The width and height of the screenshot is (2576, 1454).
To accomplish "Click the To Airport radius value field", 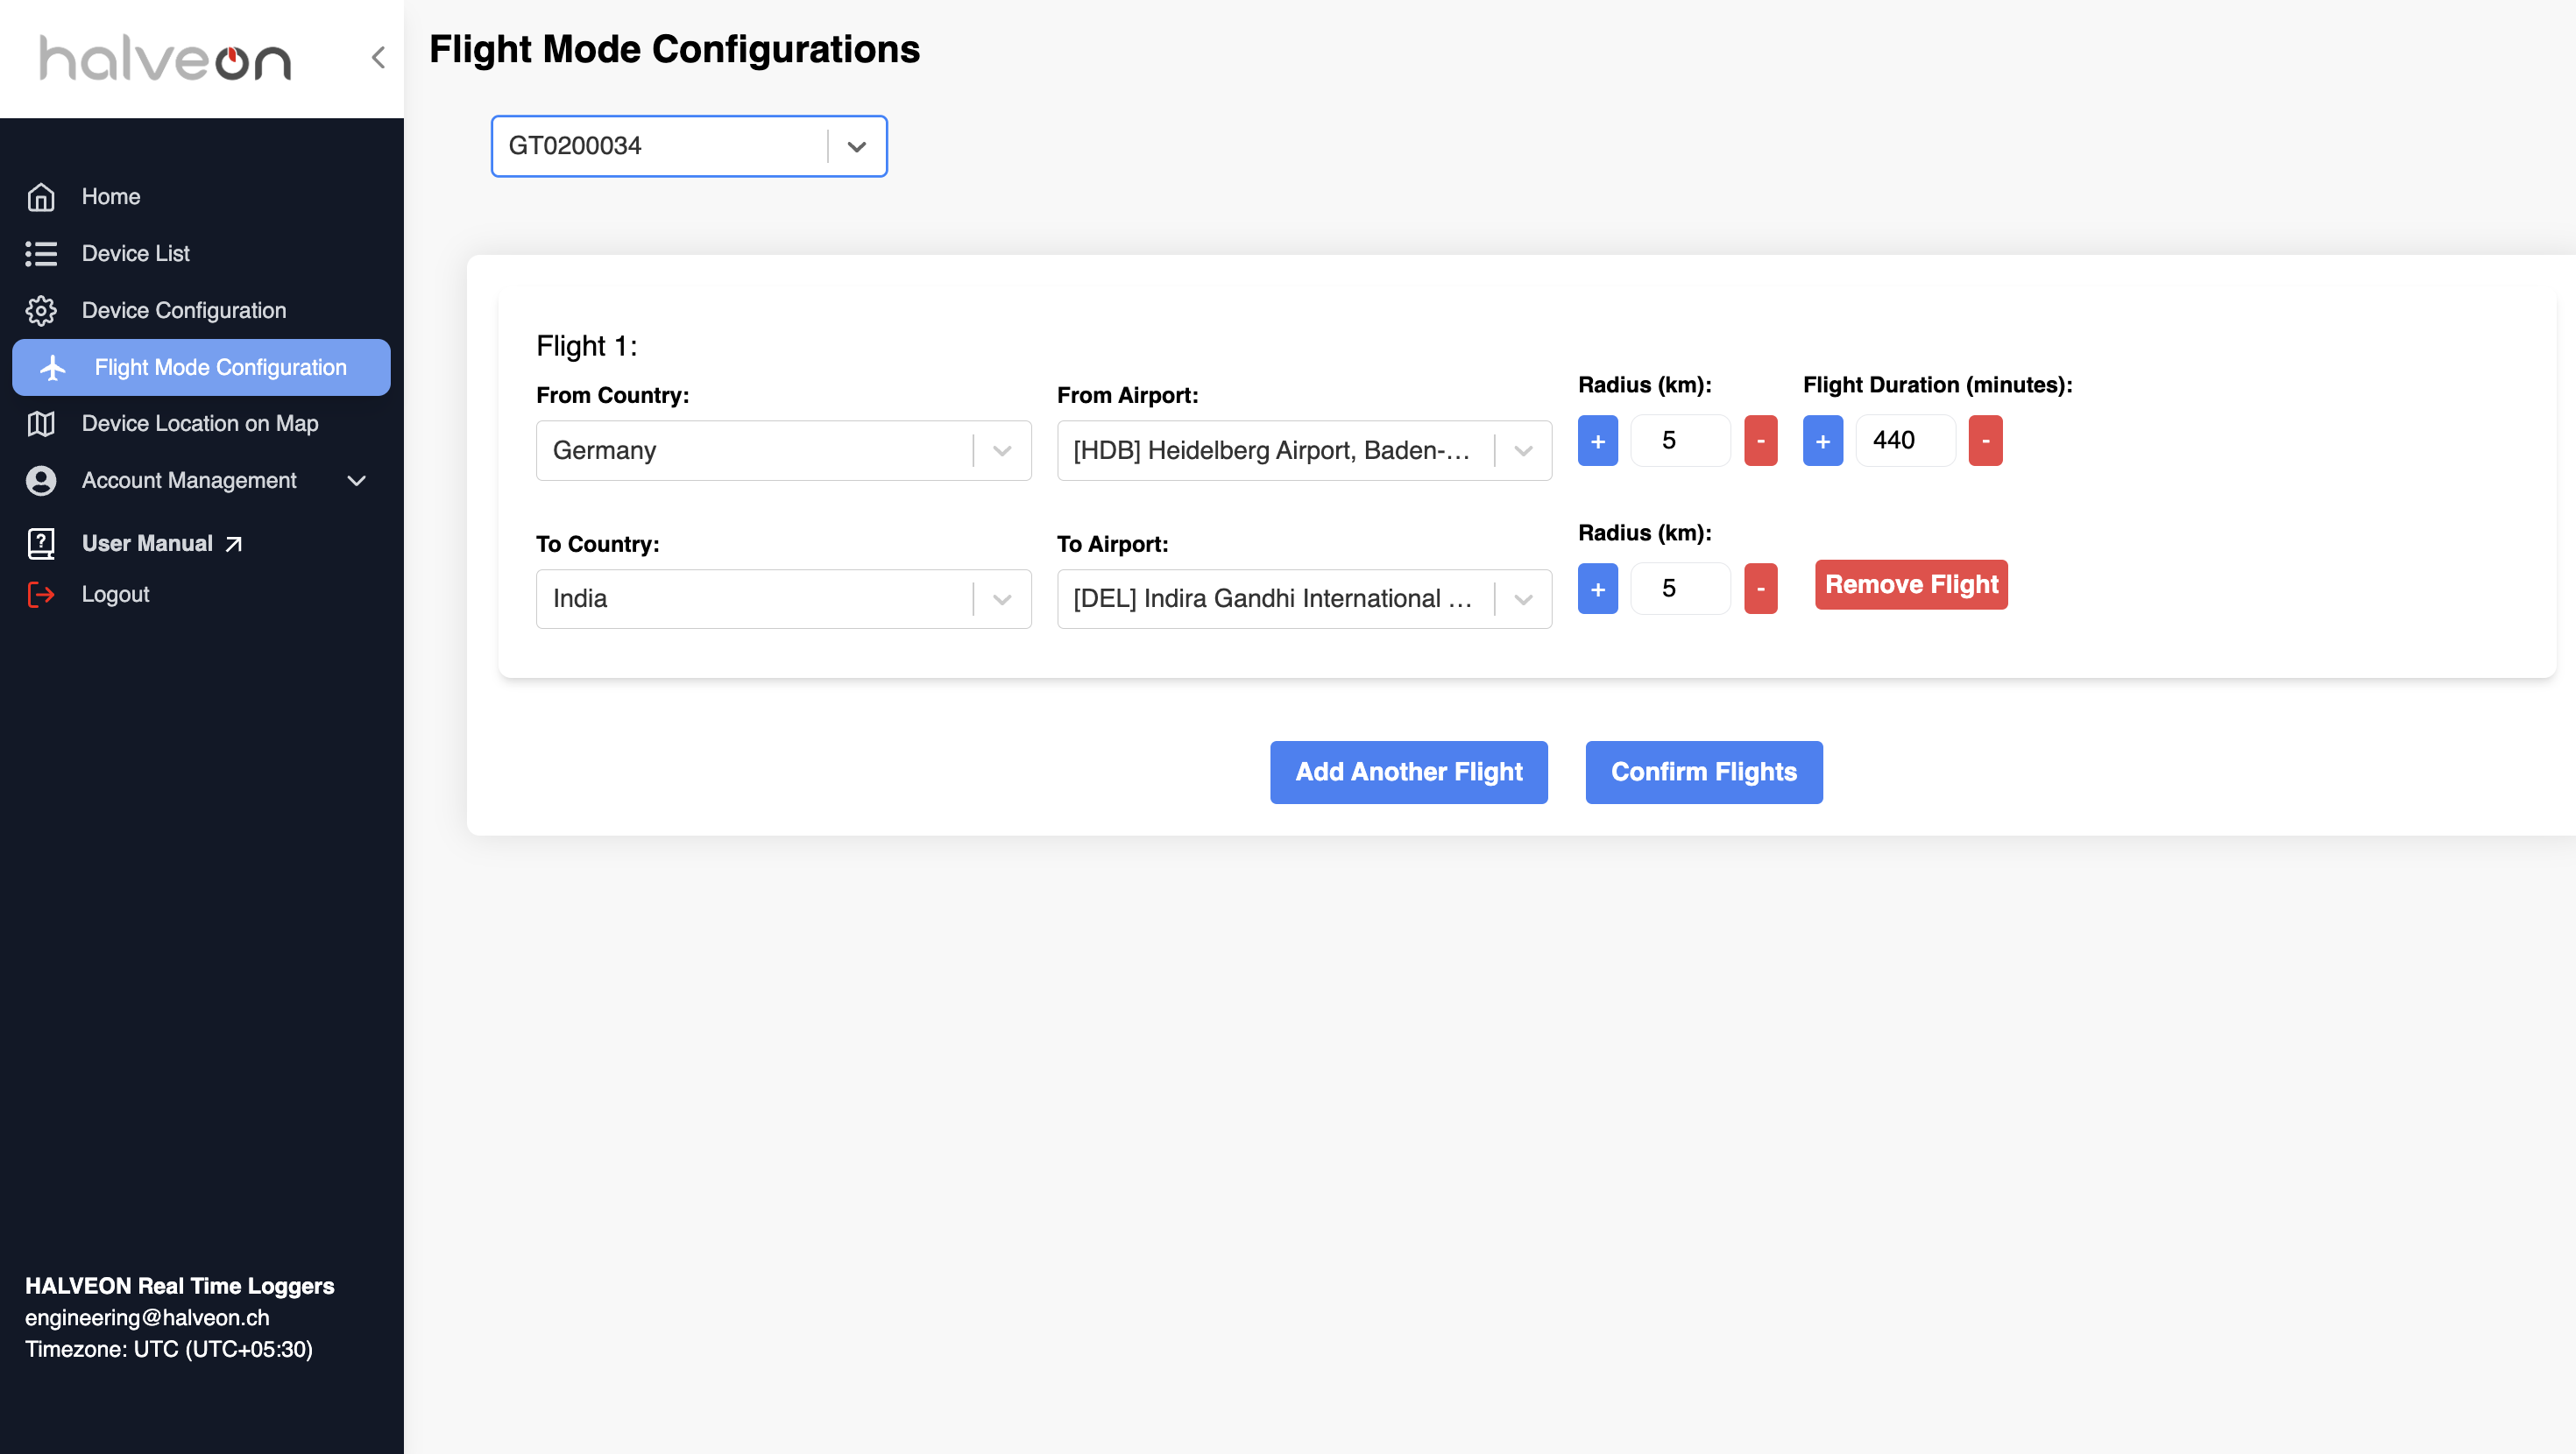I will (1681, 589).
